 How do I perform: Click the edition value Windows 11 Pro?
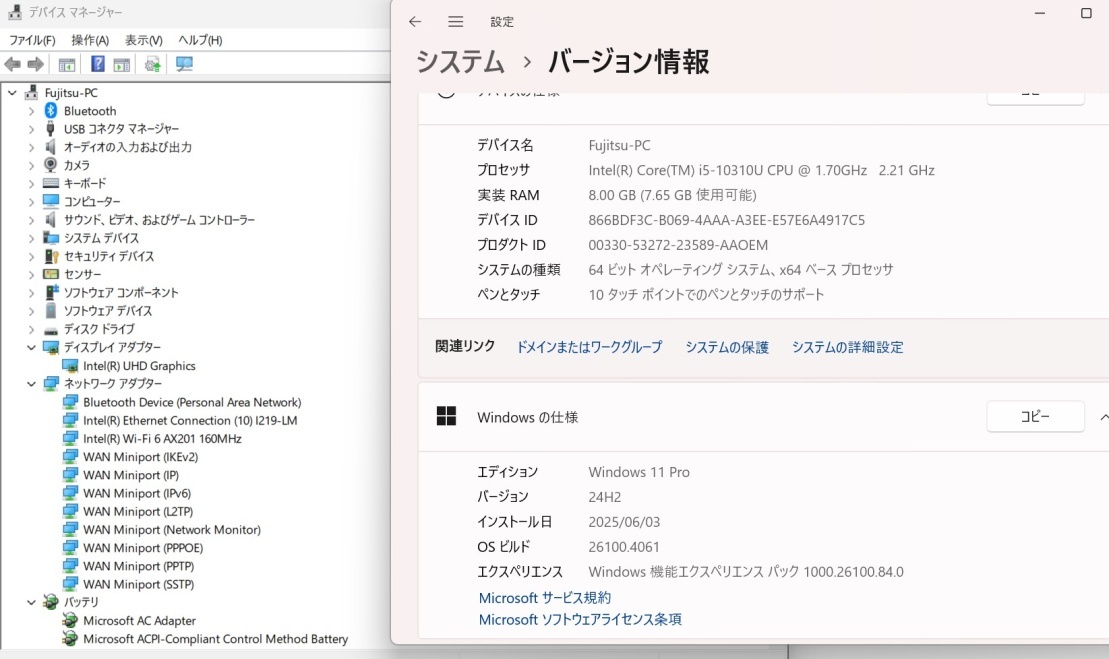click(x=639, y=472)
